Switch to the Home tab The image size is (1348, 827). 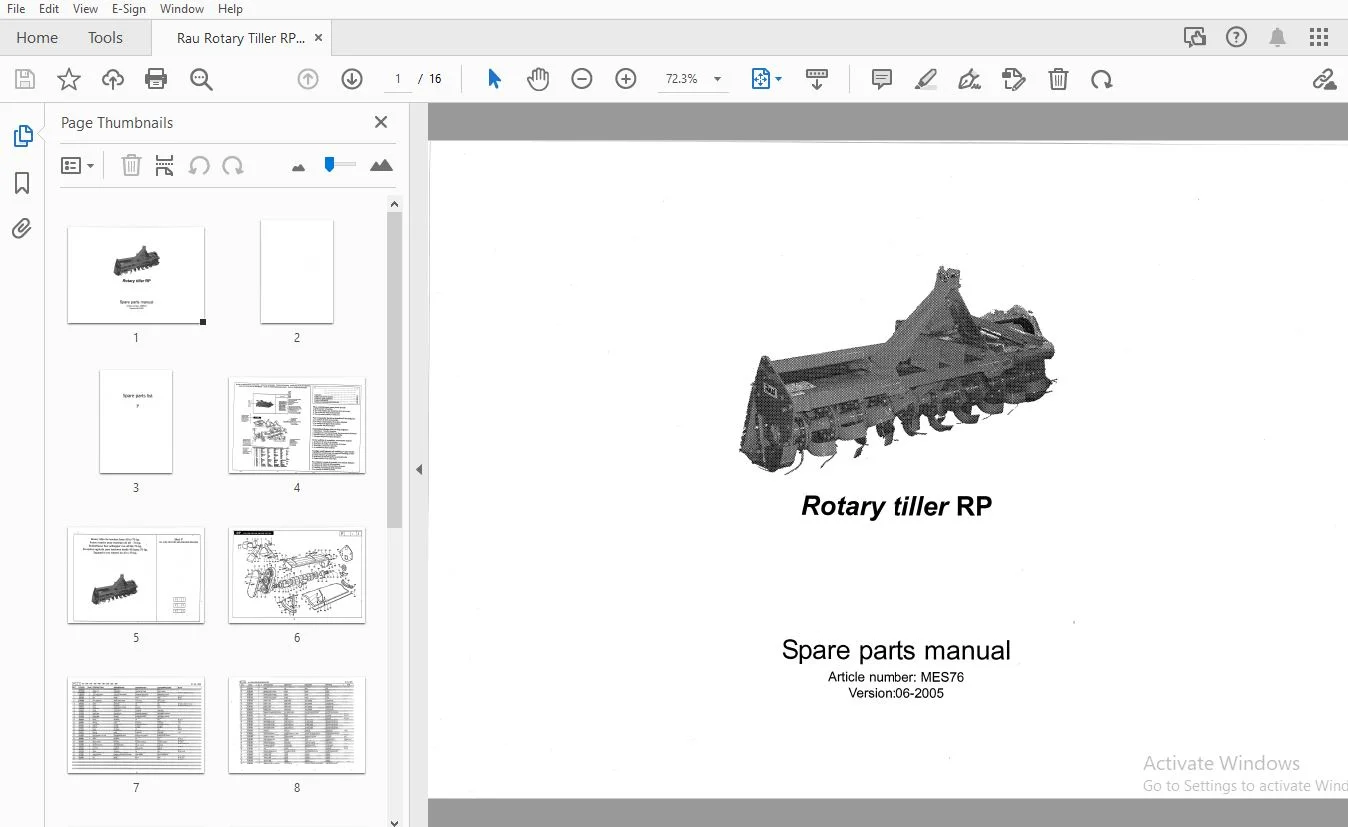[37, 38]
